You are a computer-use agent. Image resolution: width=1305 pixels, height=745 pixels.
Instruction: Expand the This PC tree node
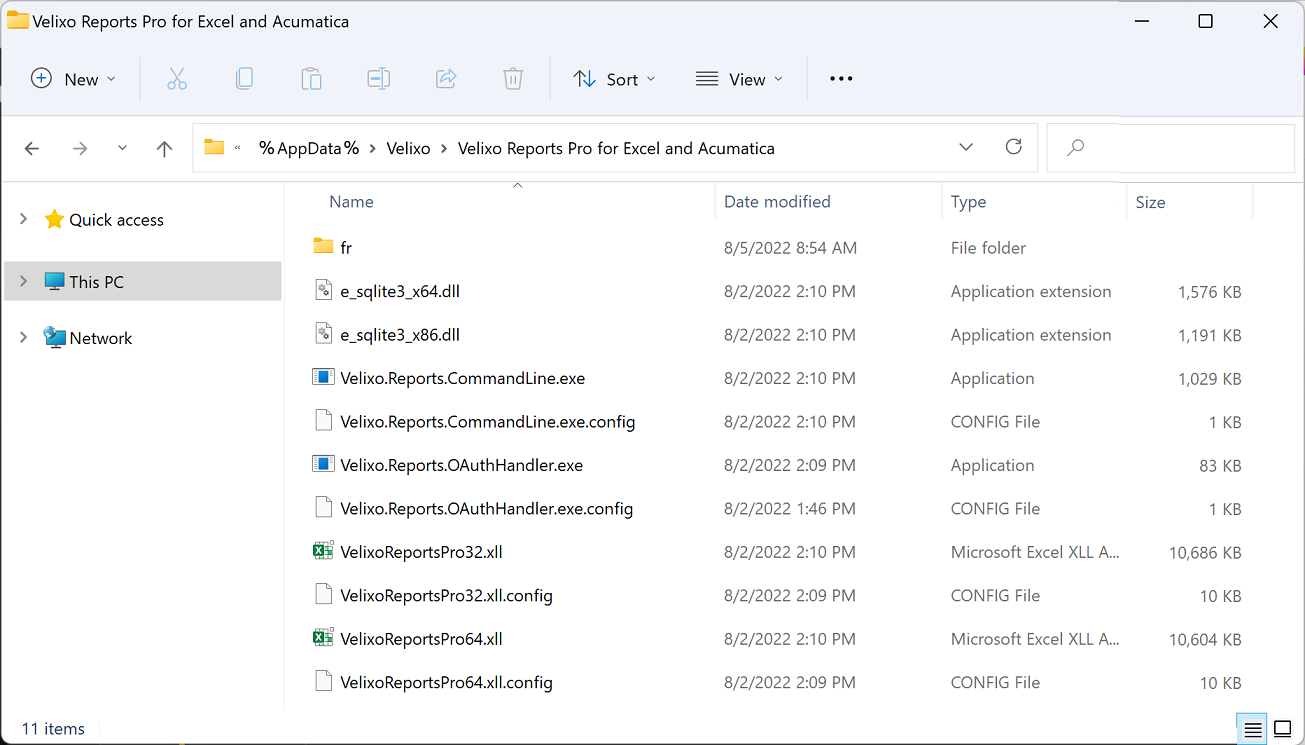(23, 282)
